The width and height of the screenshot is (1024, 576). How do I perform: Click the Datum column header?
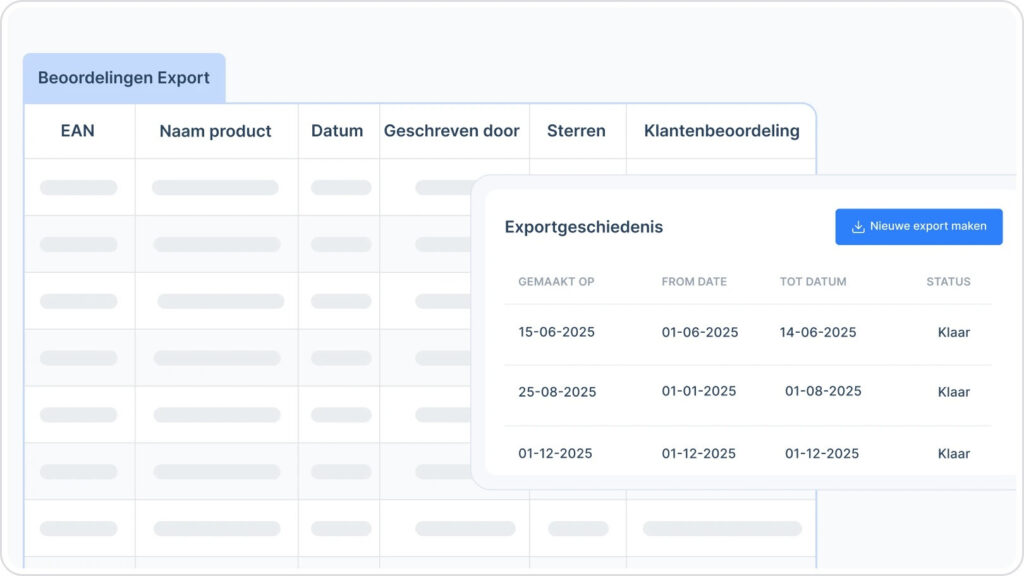[337, 131]
